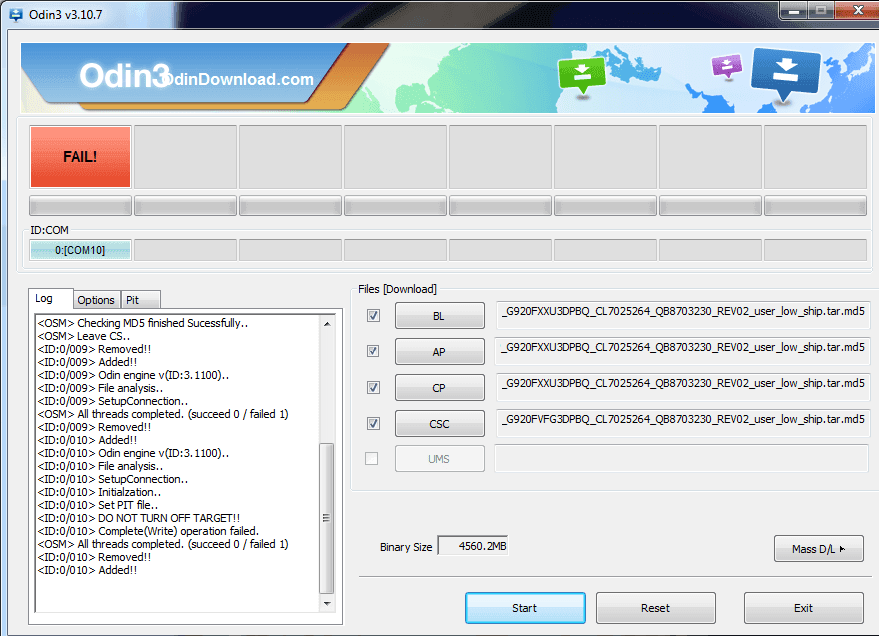Click log line "<ID:0/010> Removed!!"
The height and width of the screenshot is (636, 879).
(94, 557)
